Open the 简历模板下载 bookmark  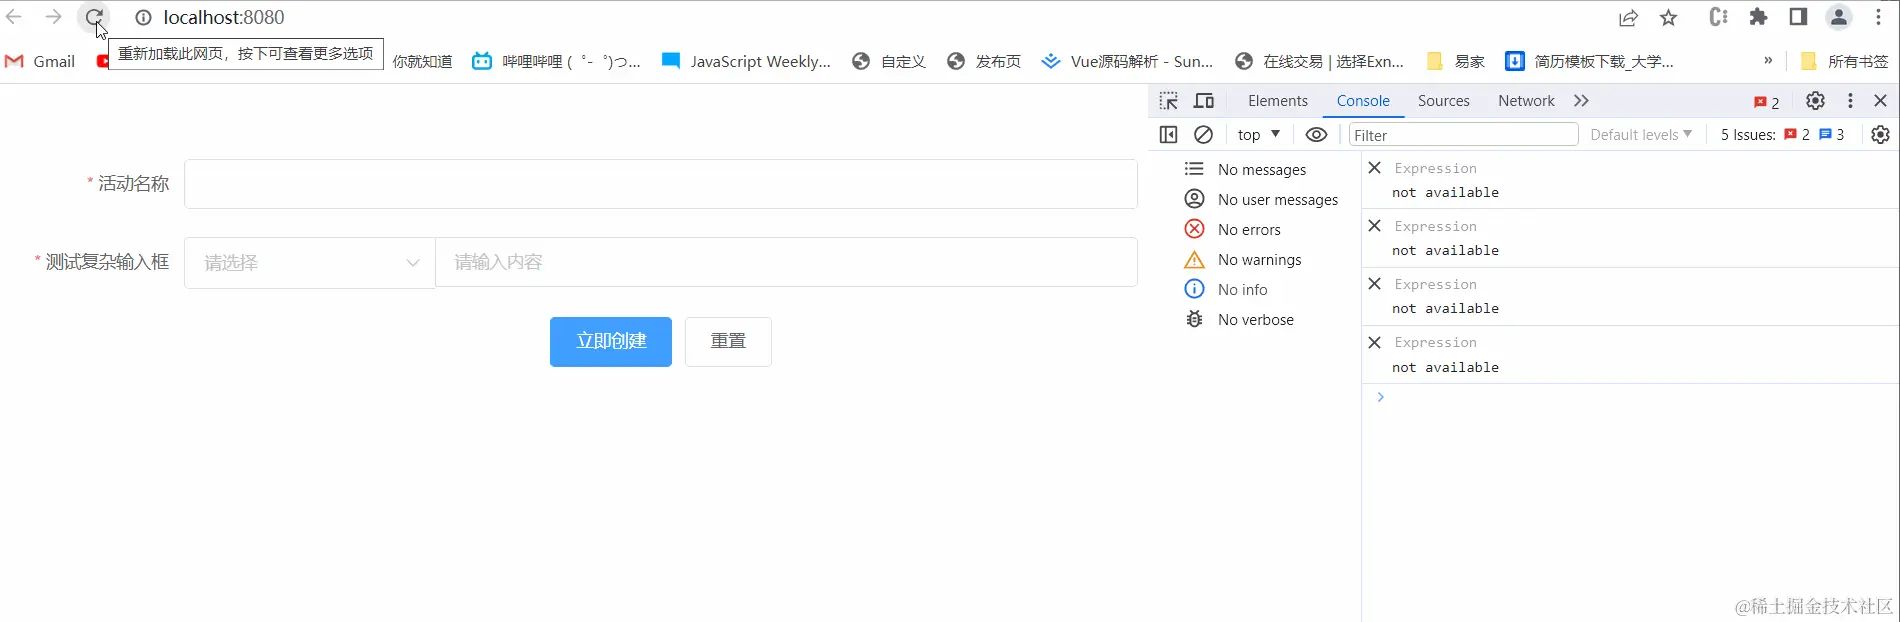click(x=1590, y=61)
